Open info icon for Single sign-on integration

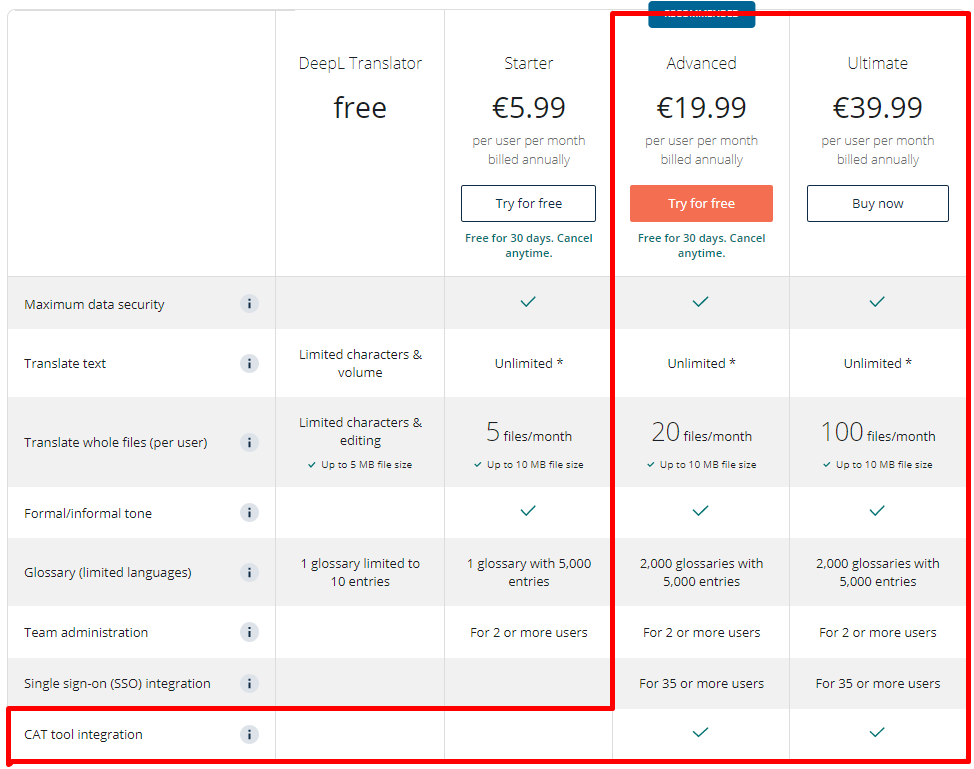249,684
